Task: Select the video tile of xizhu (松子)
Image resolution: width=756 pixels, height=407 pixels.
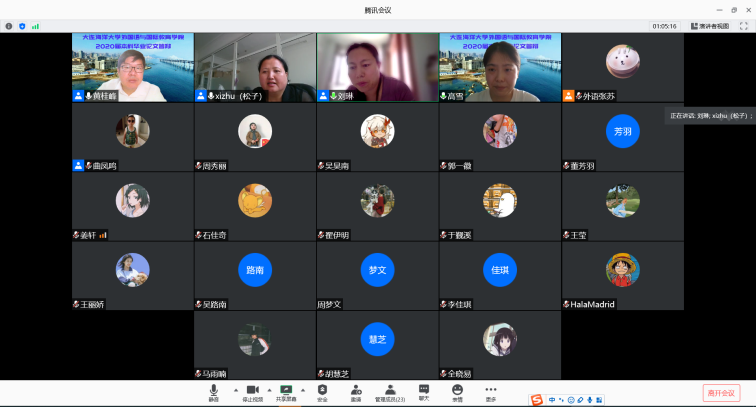Action: coord(255,67)
